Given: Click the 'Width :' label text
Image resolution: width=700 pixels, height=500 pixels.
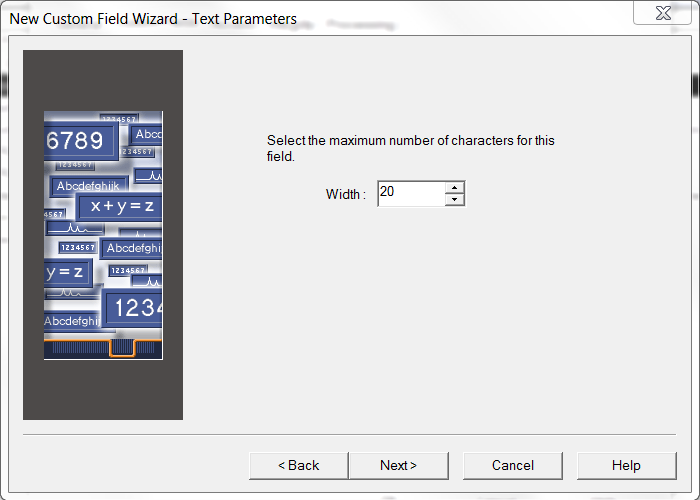Looking at the screenshot, I should 346,194.
